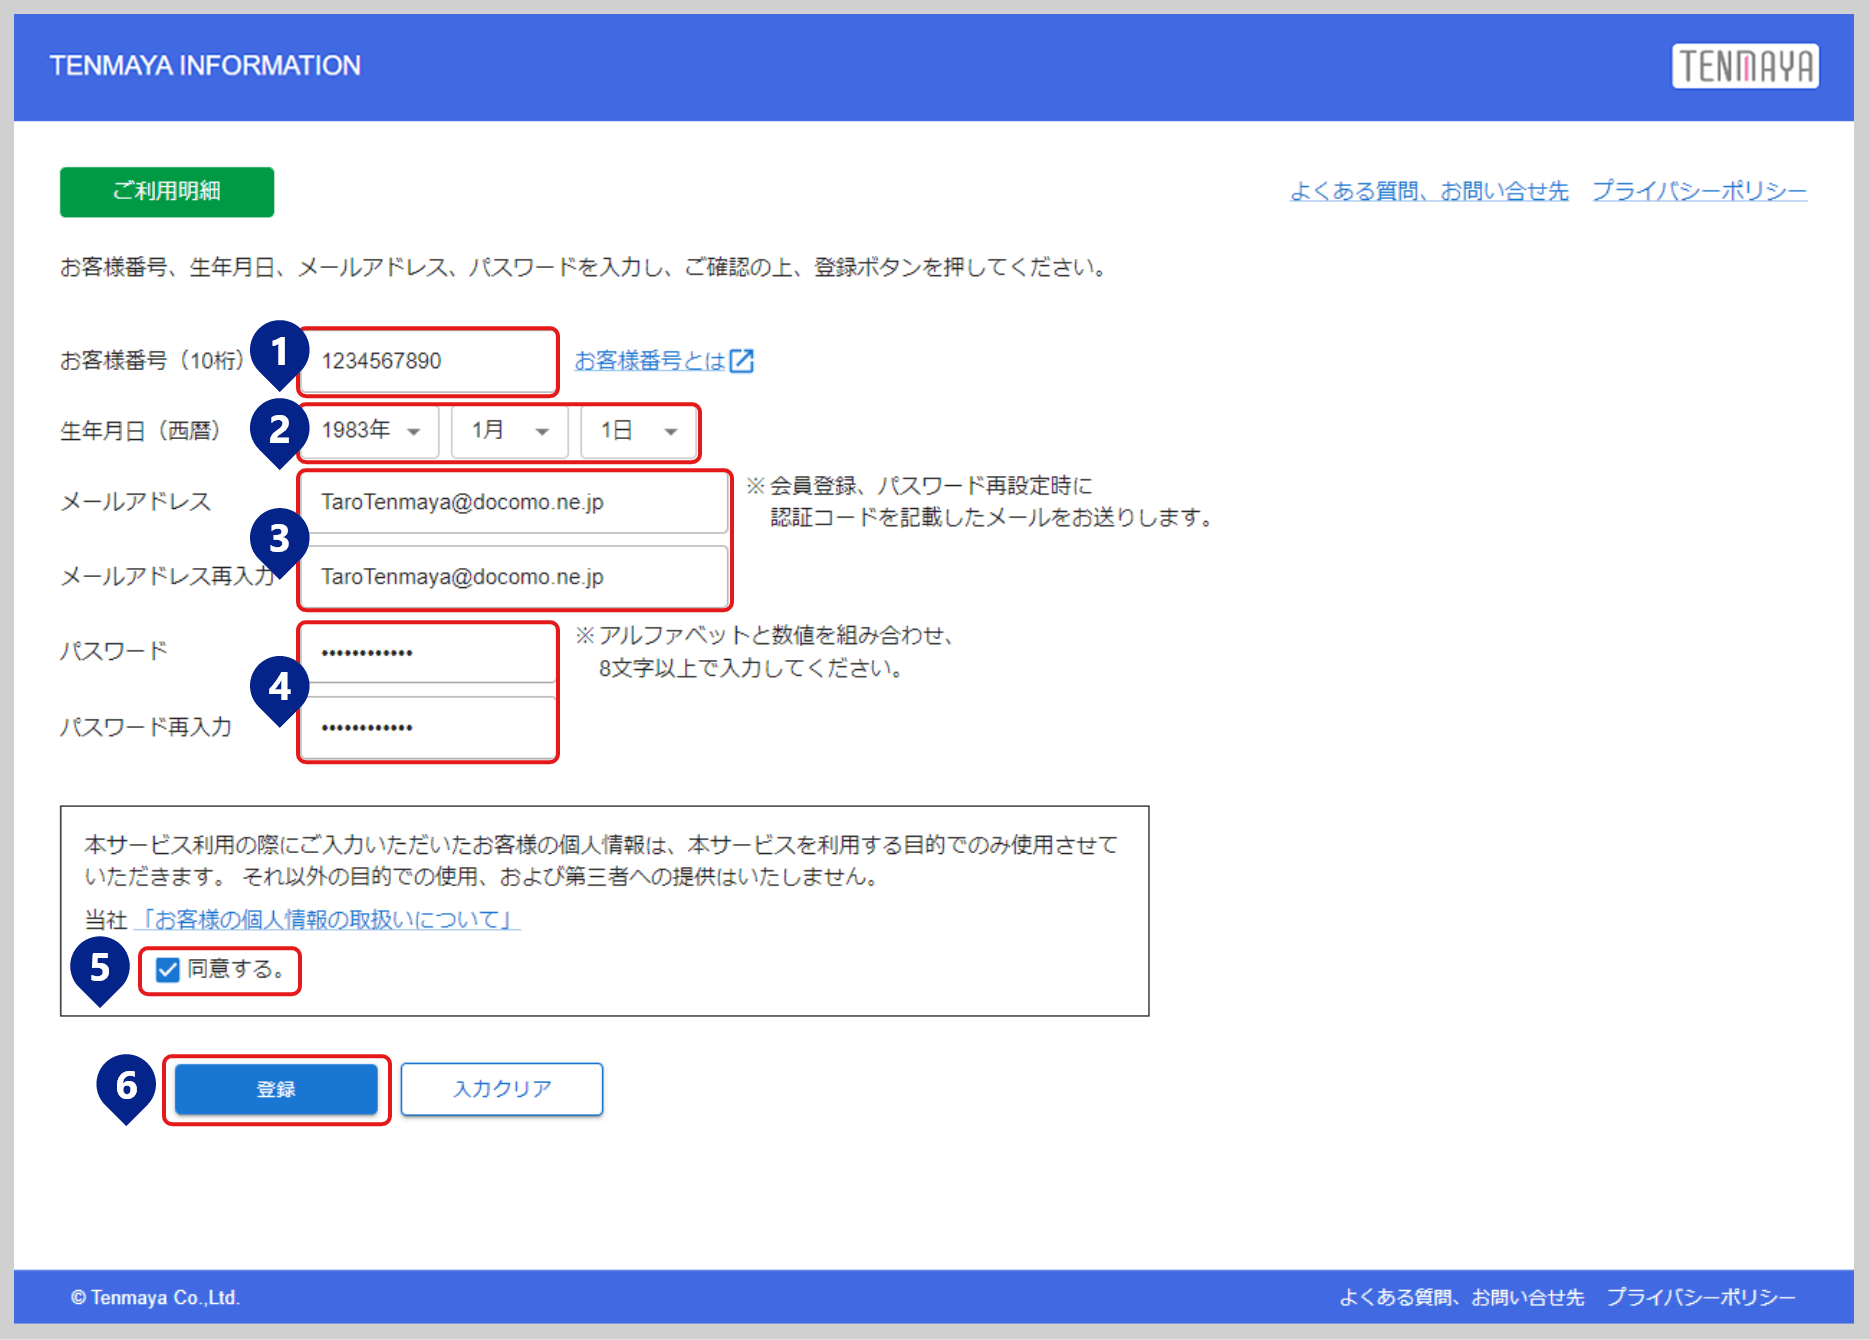This screenshot has height=1340, width=1870.
Task: Focus the パスワード input field
Action: pyautogui.click(x=428, y=653)
